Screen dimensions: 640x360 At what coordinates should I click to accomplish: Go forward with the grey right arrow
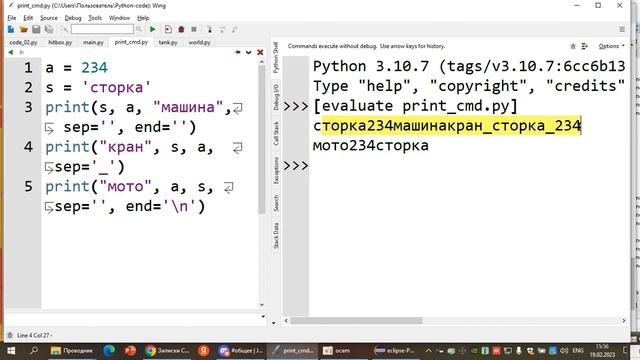22,52
